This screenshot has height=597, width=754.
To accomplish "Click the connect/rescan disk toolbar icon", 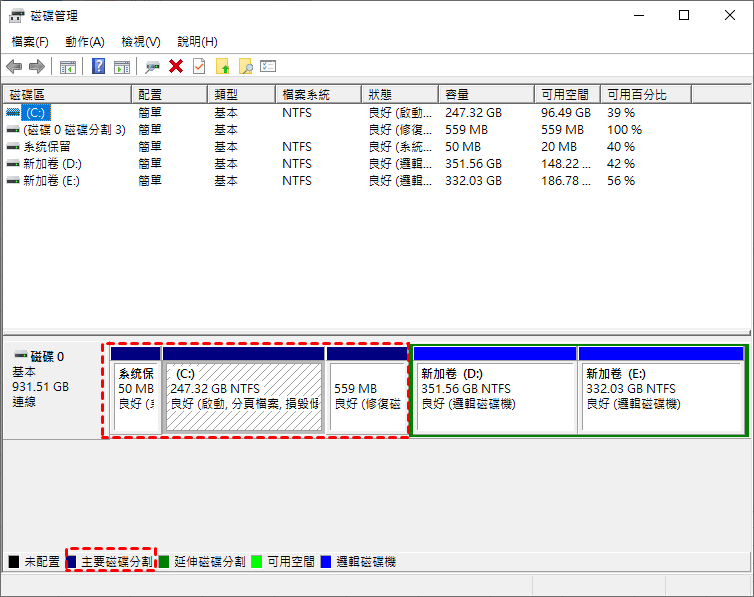I will (x=152, y=67).
